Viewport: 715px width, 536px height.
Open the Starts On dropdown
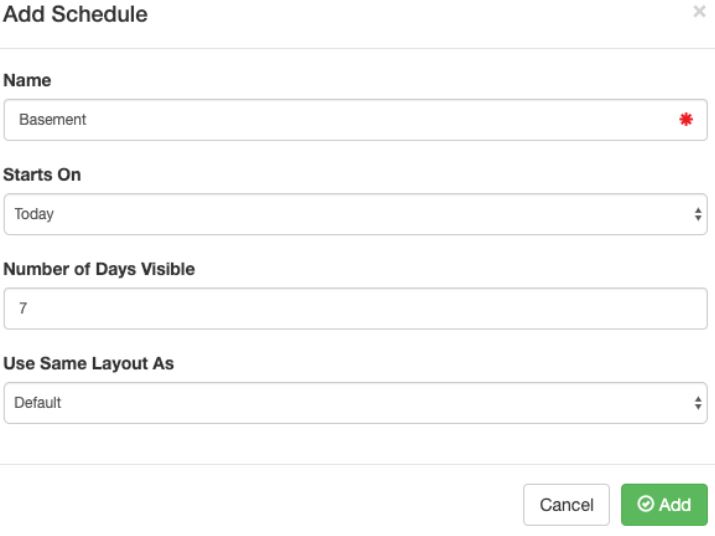pyautogui.click(x=355, y=214)
